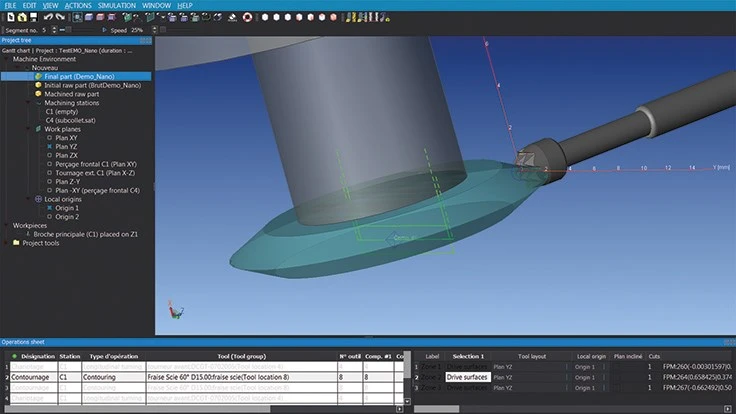Activate the Plan XY work plane marker

click(49, 137)
